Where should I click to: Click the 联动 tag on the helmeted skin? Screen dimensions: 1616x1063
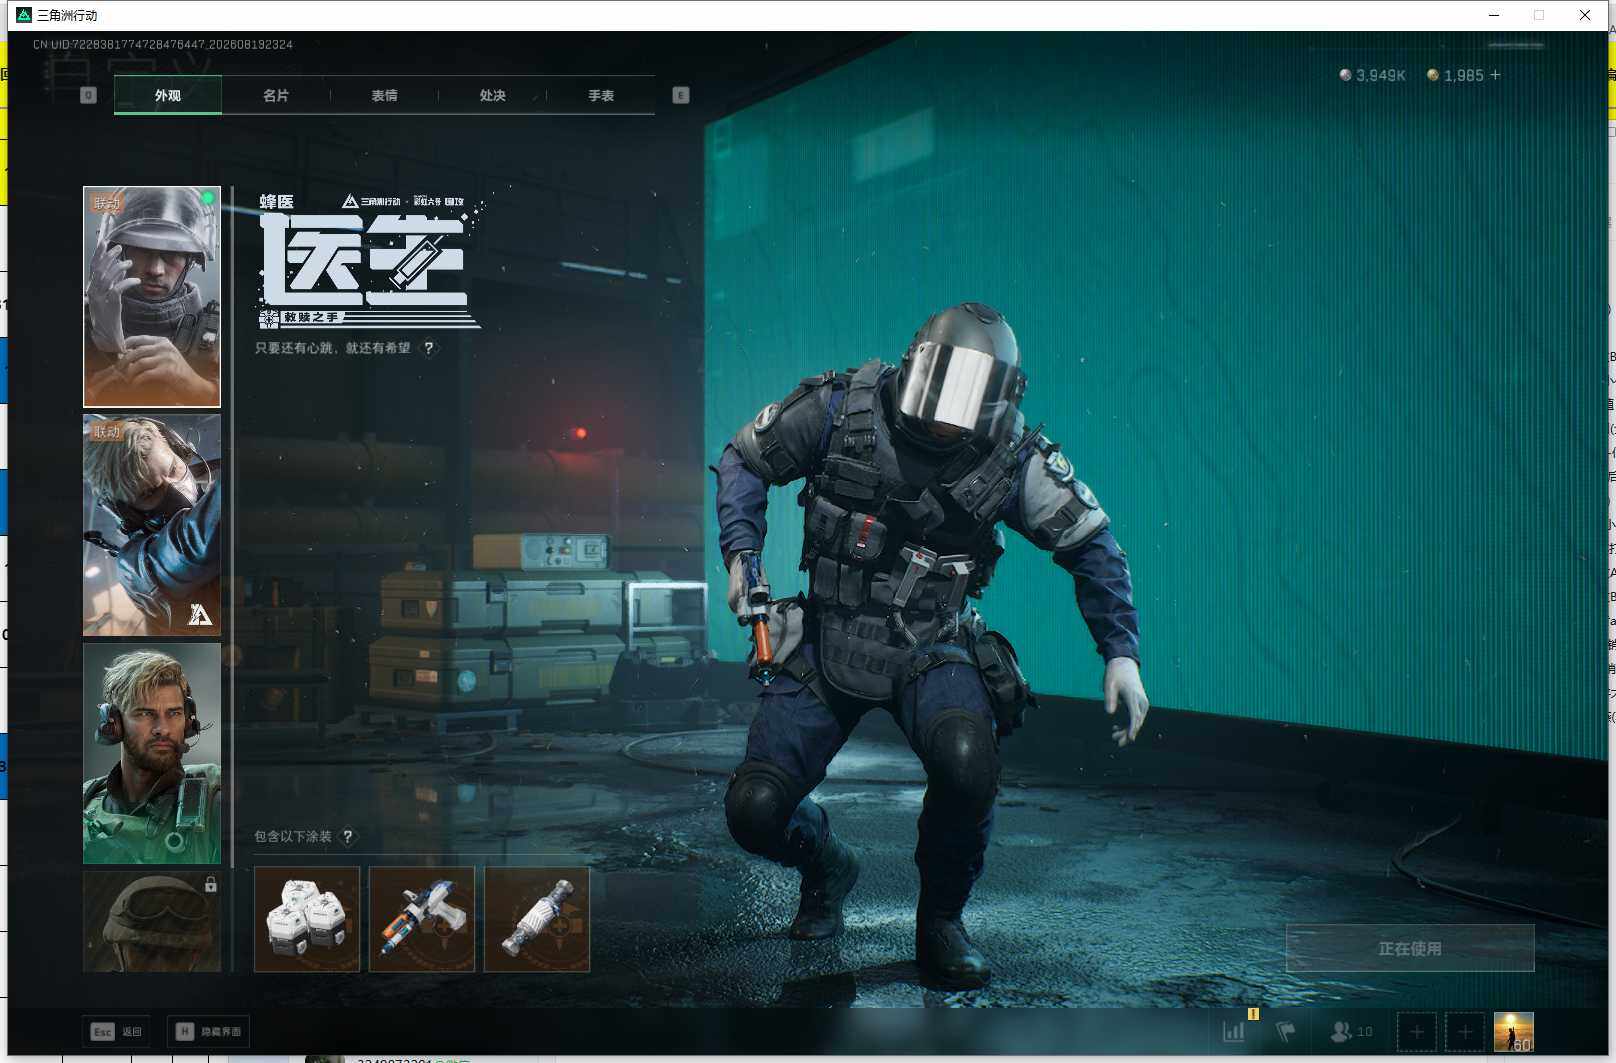point(107,203)
